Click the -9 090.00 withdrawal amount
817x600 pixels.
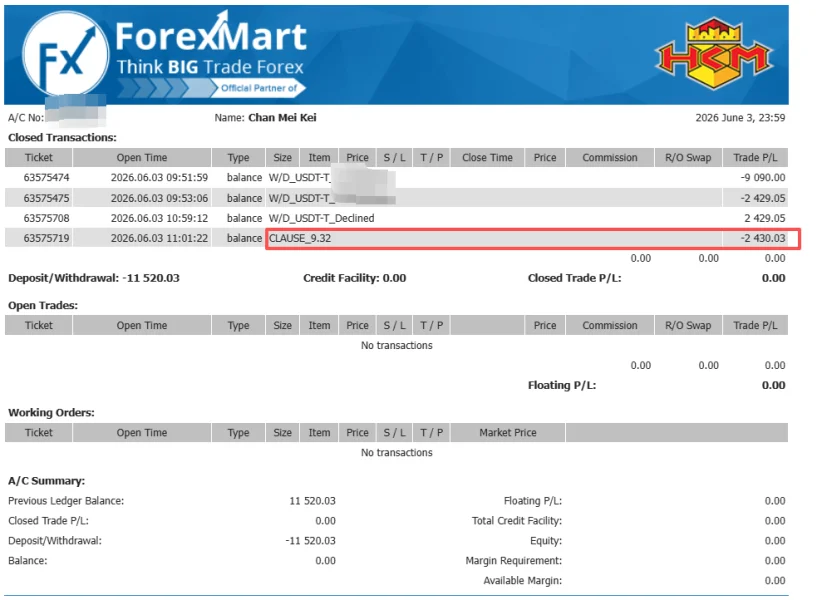click(x=763, y=178)
